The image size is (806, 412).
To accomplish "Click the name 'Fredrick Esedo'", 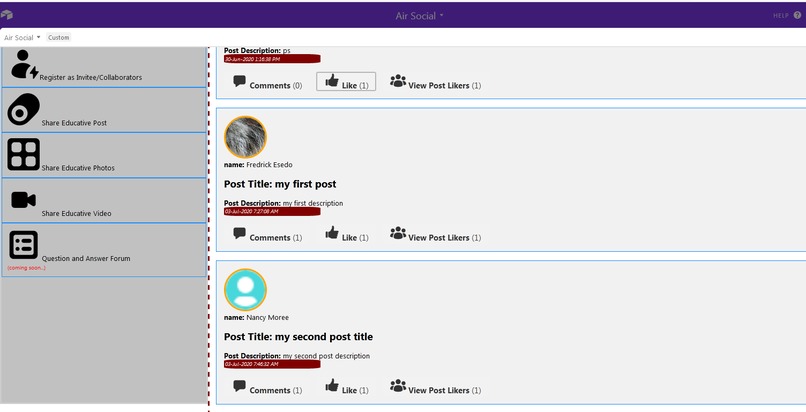I will (269, 165).
